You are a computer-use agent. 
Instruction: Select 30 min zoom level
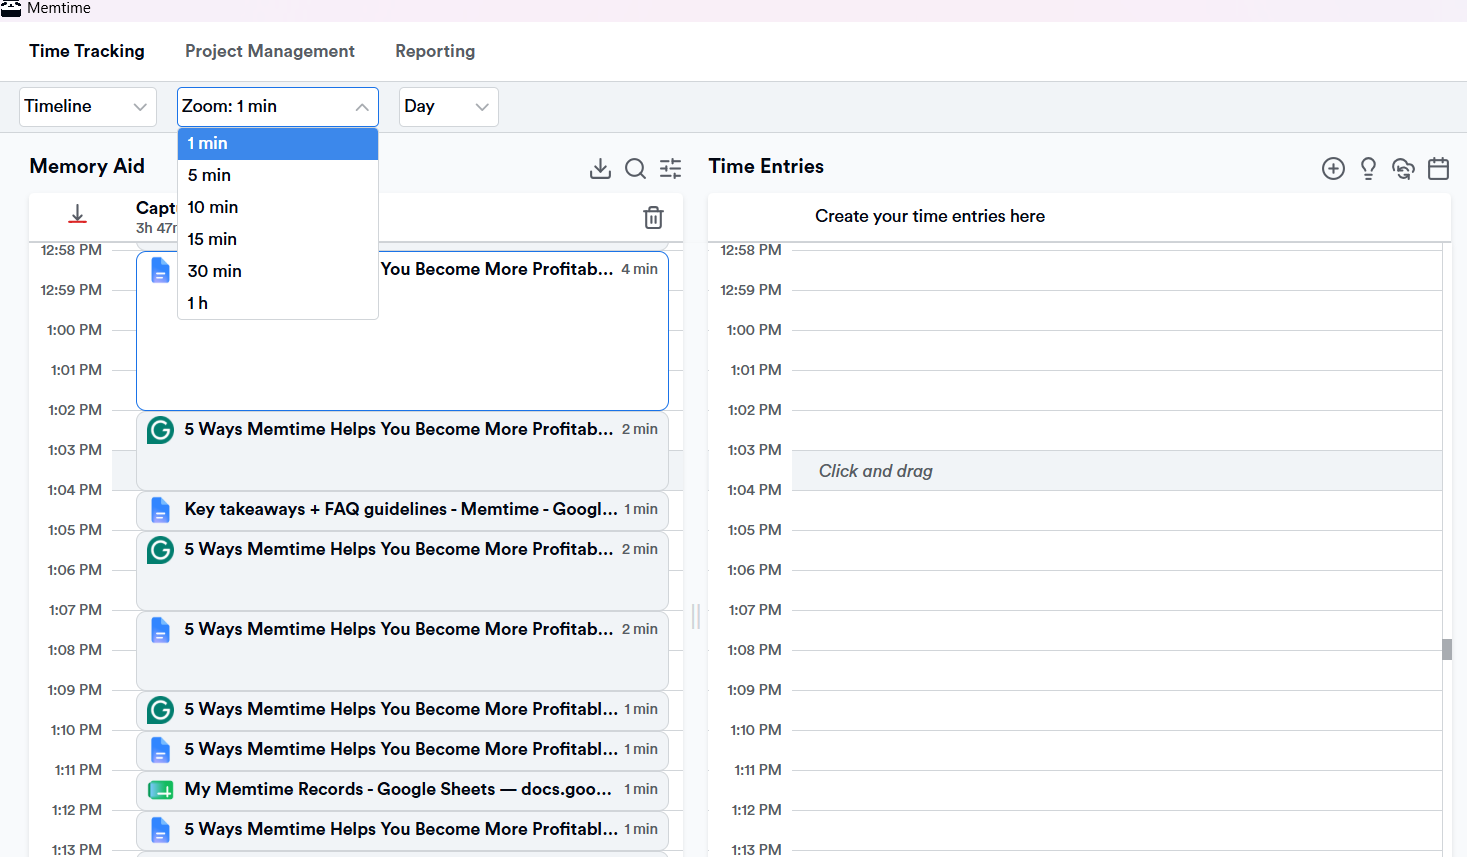(x=278, y=271)
